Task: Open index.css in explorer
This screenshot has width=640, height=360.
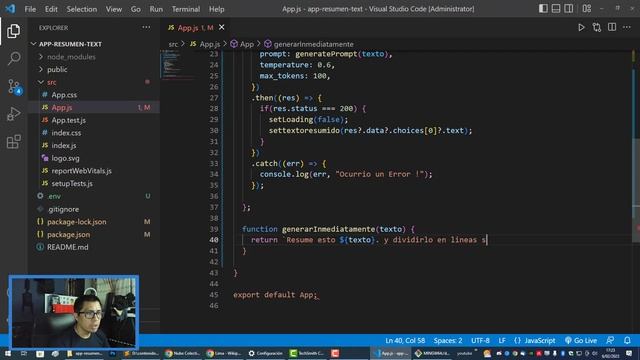Action: 94,133
